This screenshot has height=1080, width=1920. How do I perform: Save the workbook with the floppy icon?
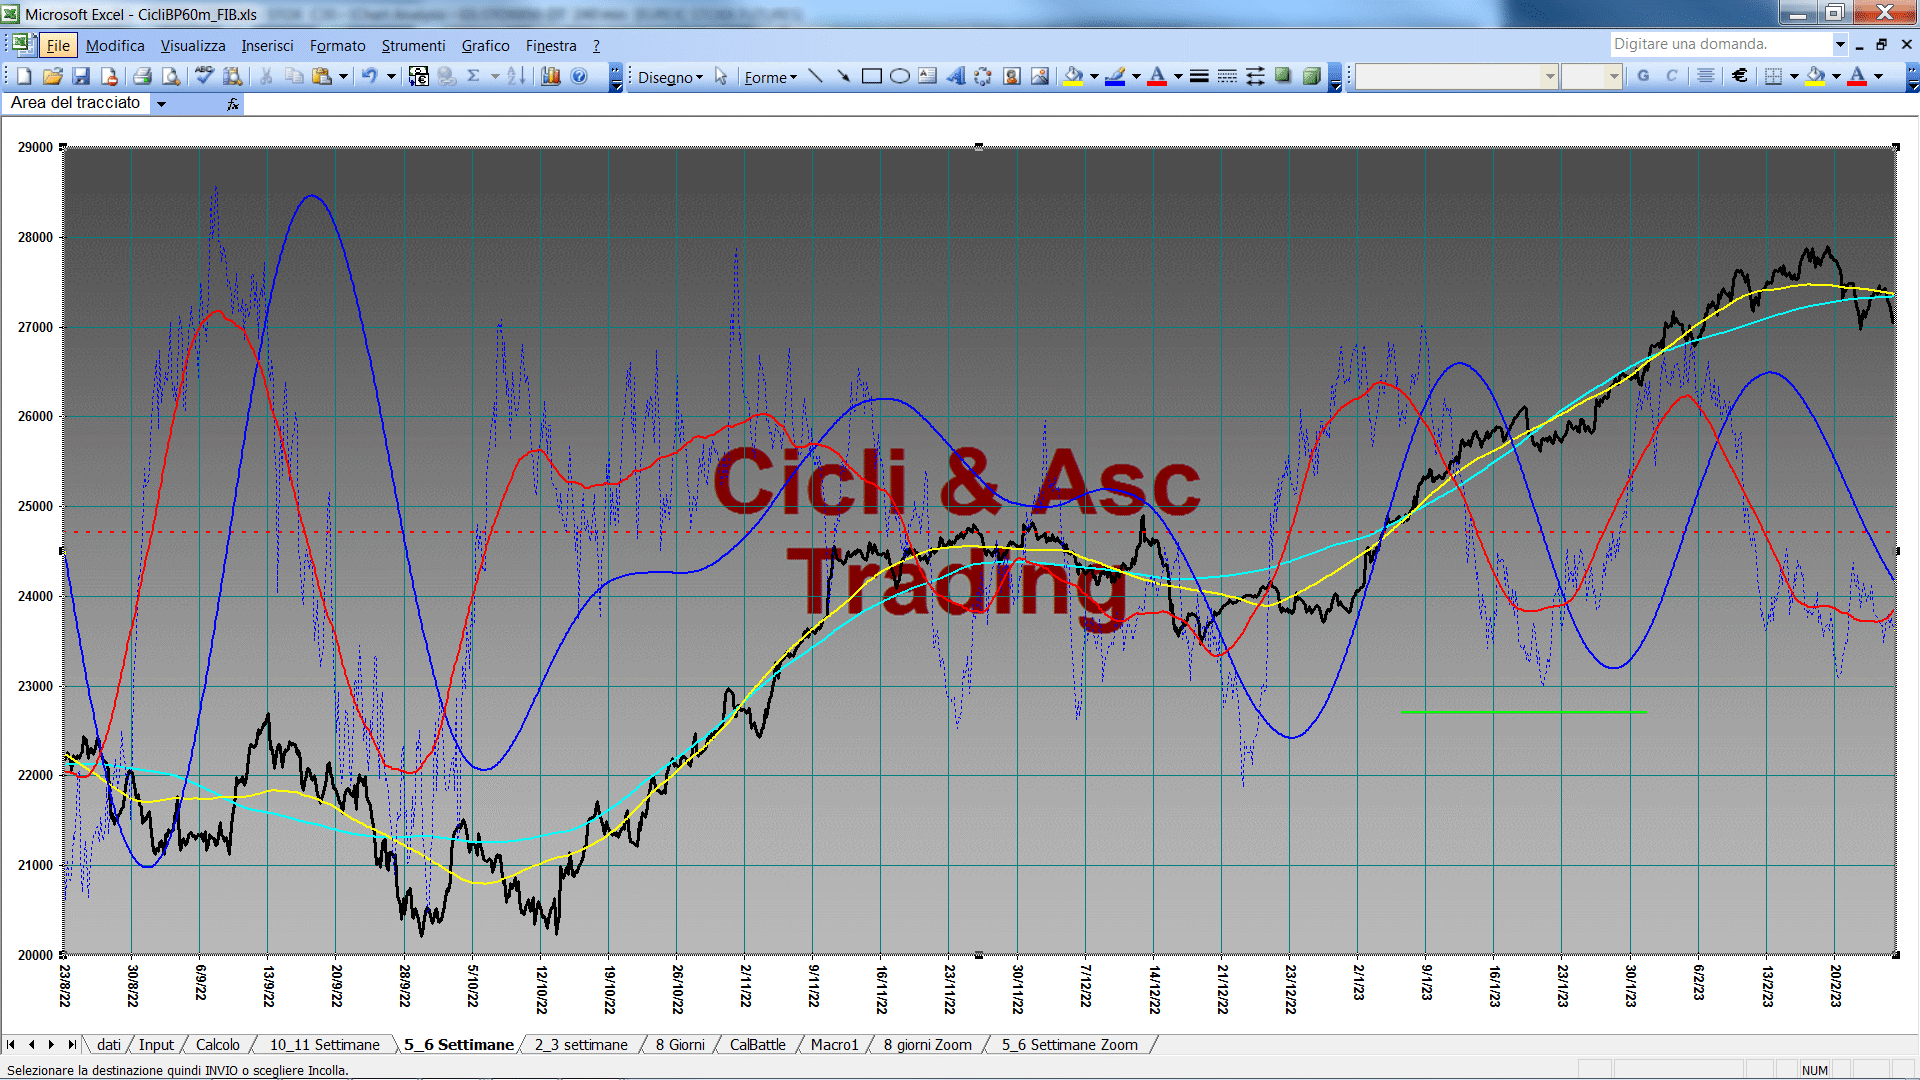(x=81, y=76)
